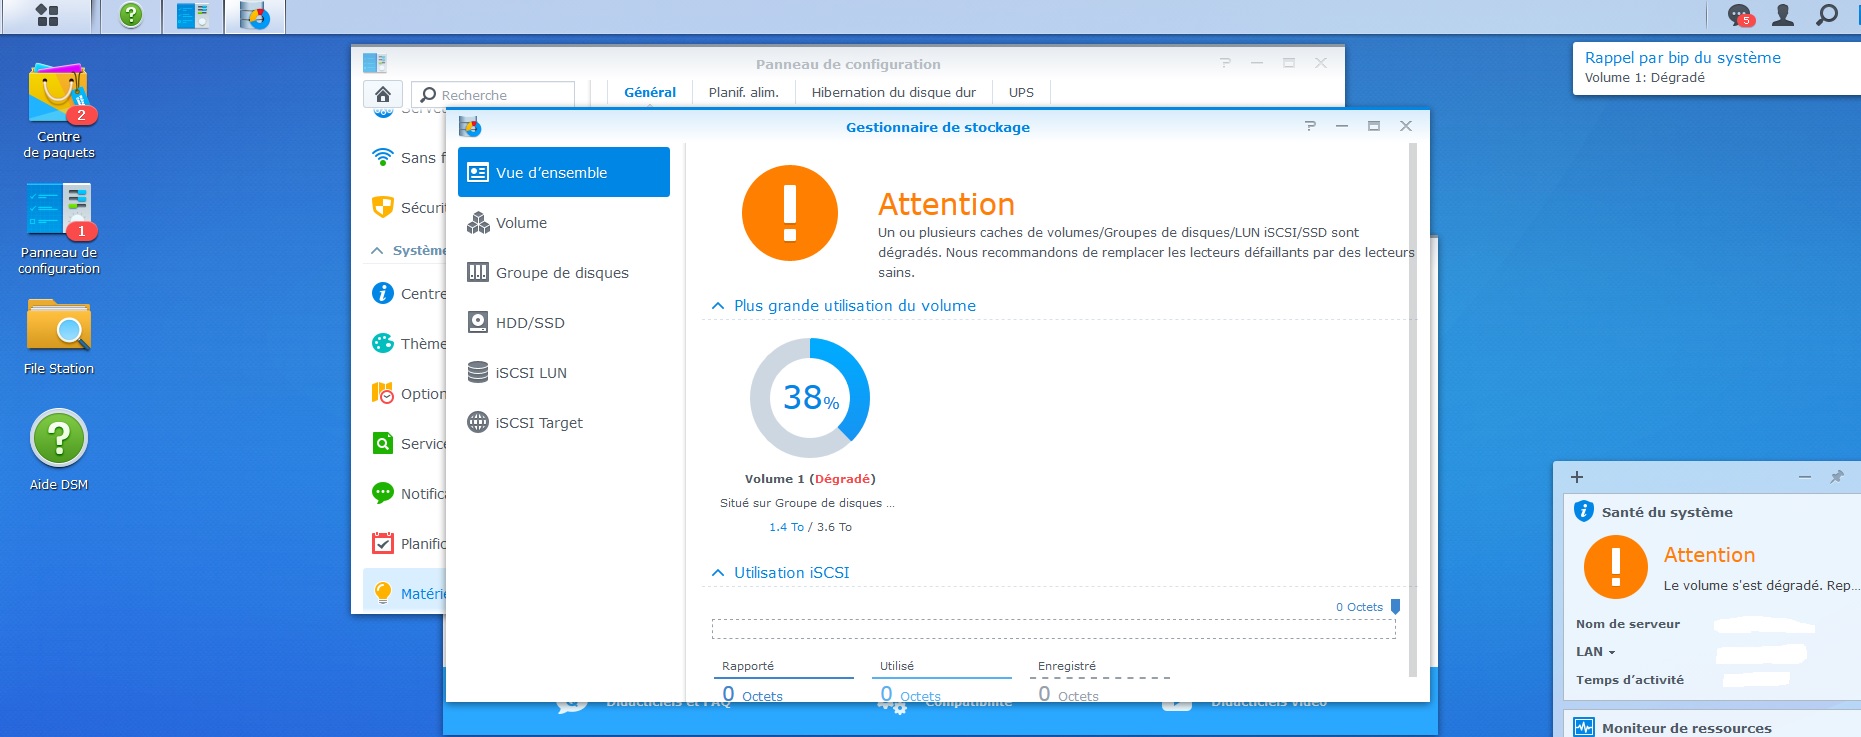
Task: Open Centre de paquets desktop icon
Action: point(59,111)
